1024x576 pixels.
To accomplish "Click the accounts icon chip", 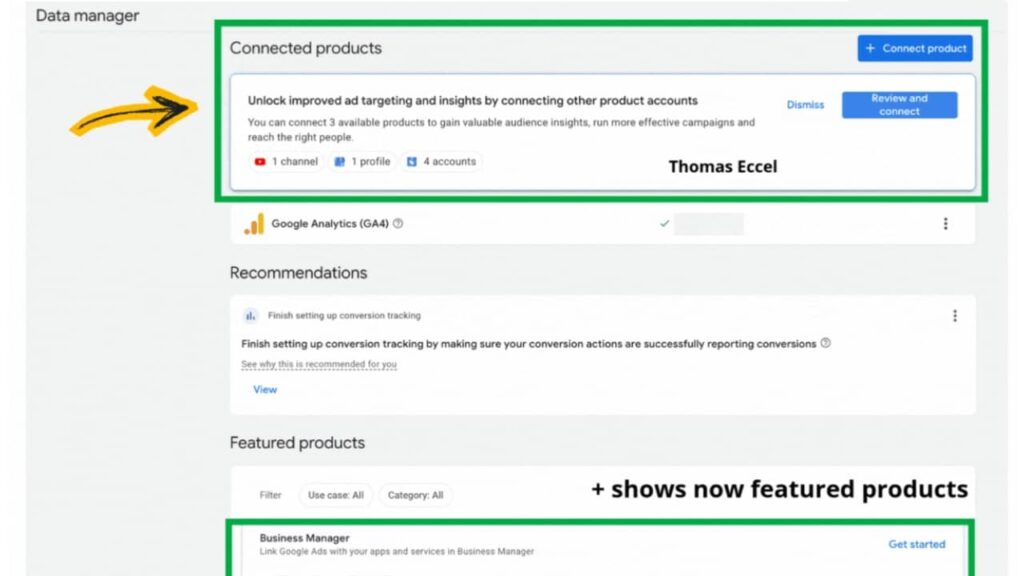I will pyautogui.click(x=412, y=161).
